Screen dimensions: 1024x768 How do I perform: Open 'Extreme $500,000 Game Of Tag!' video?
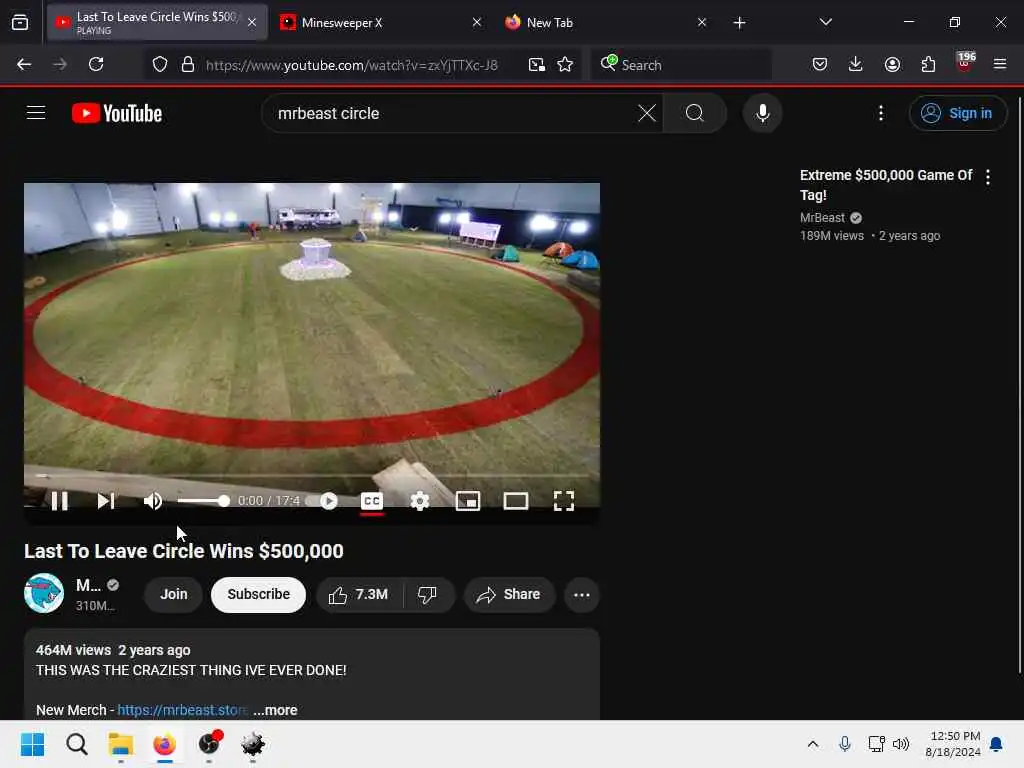[886, 185]
